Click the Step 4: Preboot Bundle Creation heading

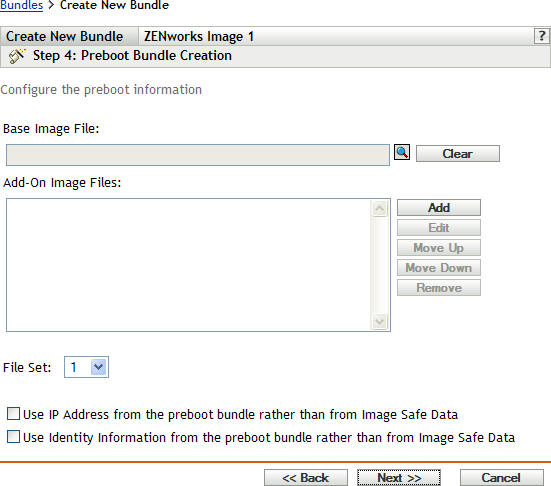132,56
